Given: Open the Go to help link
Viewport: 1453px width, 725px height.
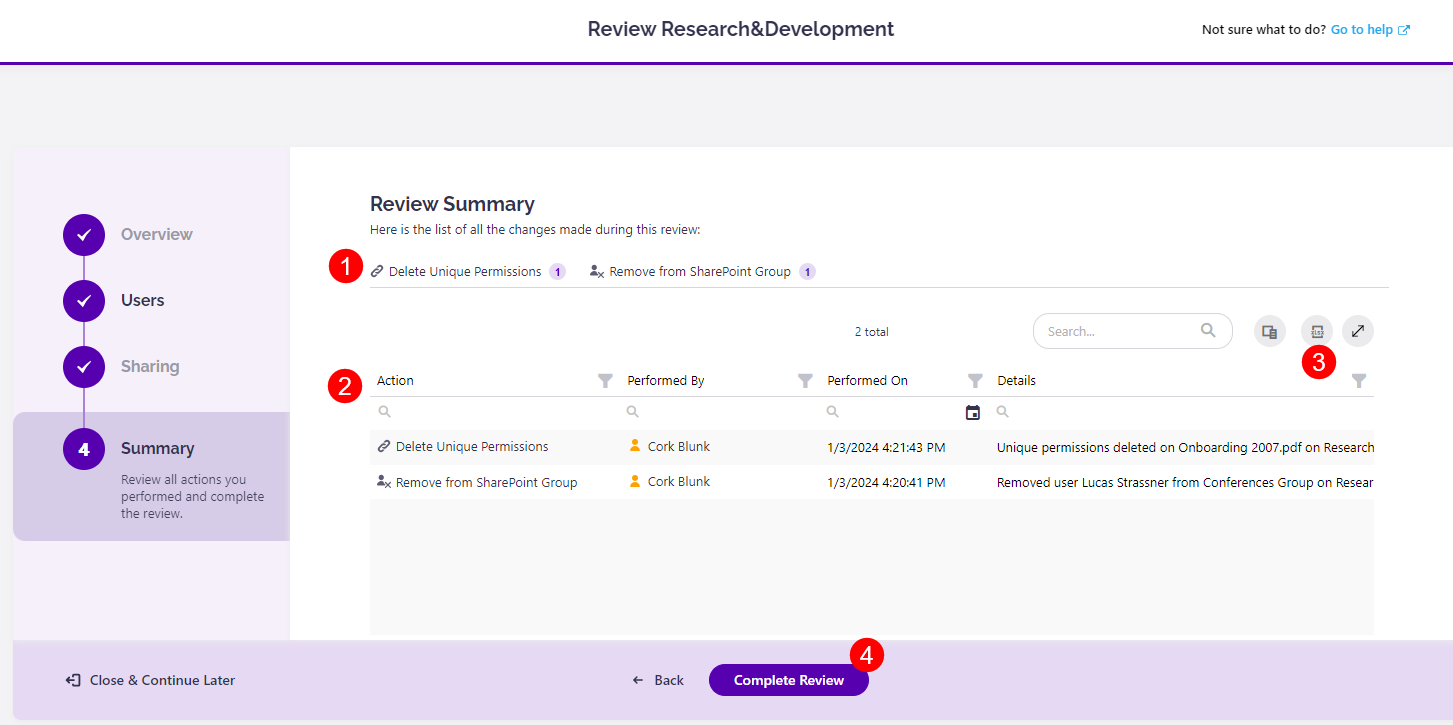Looking at the screenshot, I should 1362,29.
